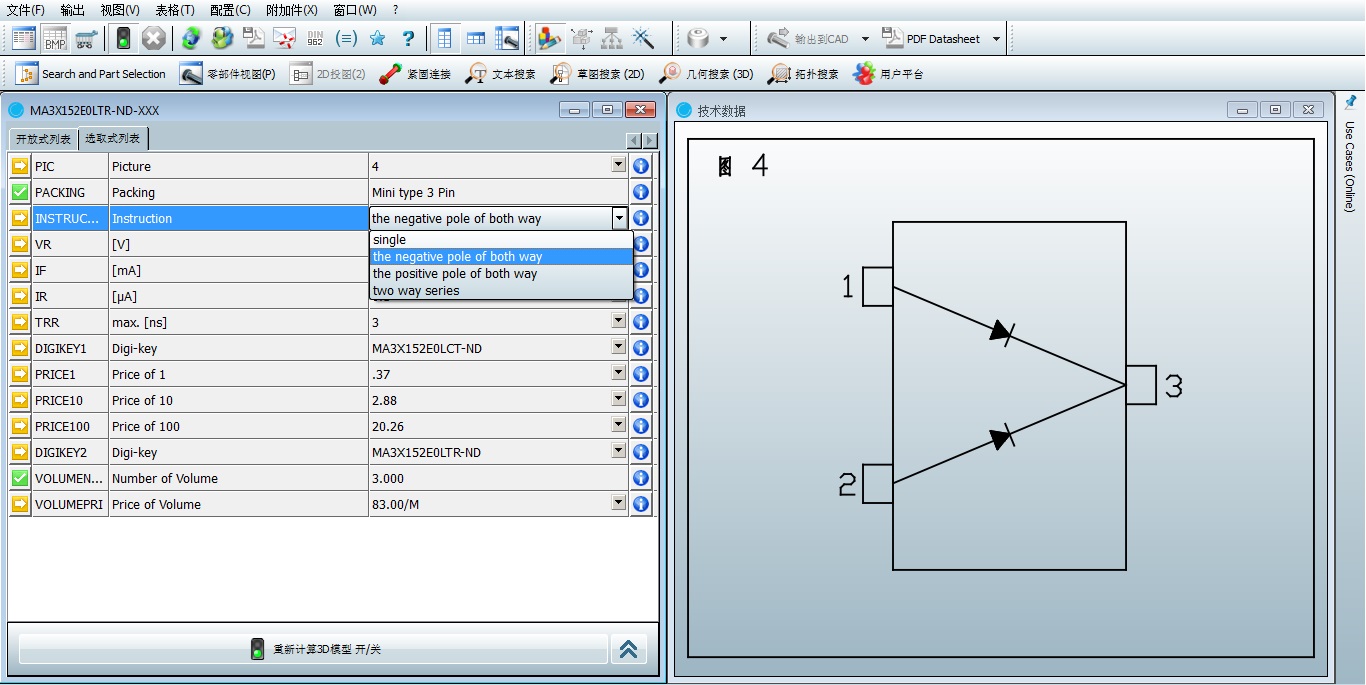Expand the PDF Datasheet dropdown arrow
The height and width of the screenshot is (685, 1366).
coord(996,39)
